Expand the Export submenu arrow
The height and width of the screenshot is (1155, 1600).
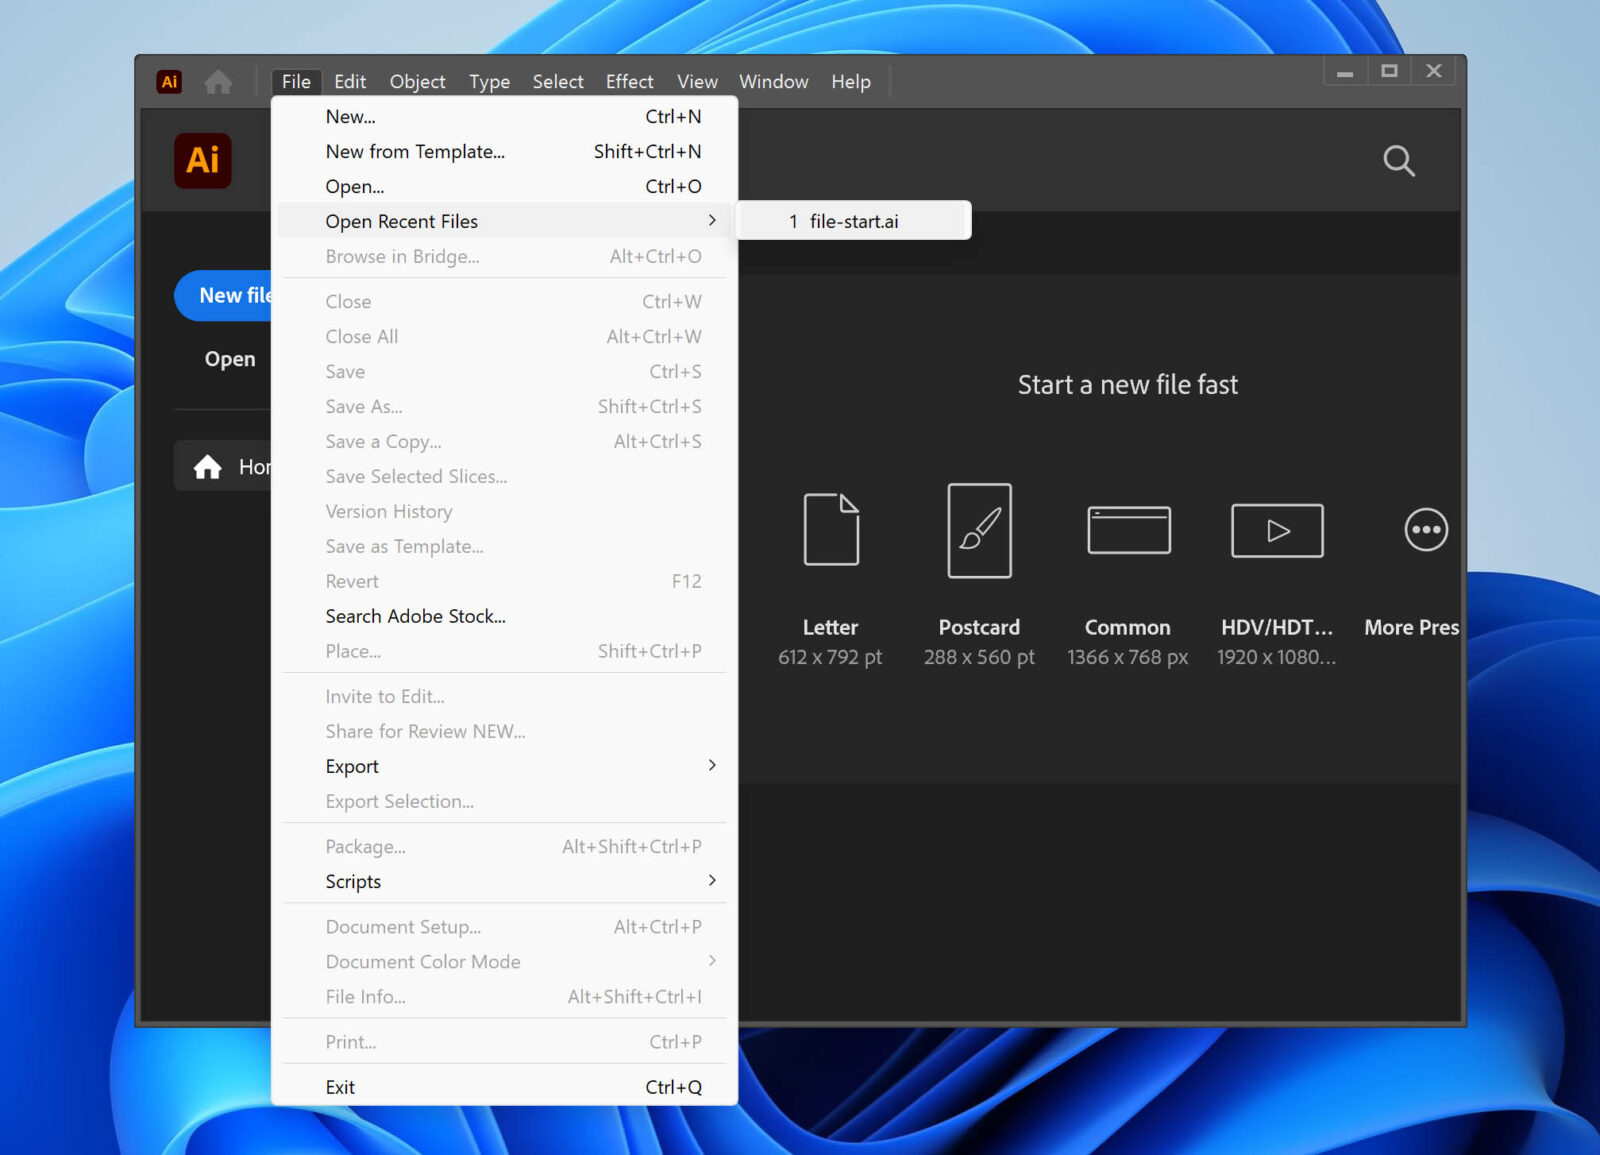coord(712,765)
